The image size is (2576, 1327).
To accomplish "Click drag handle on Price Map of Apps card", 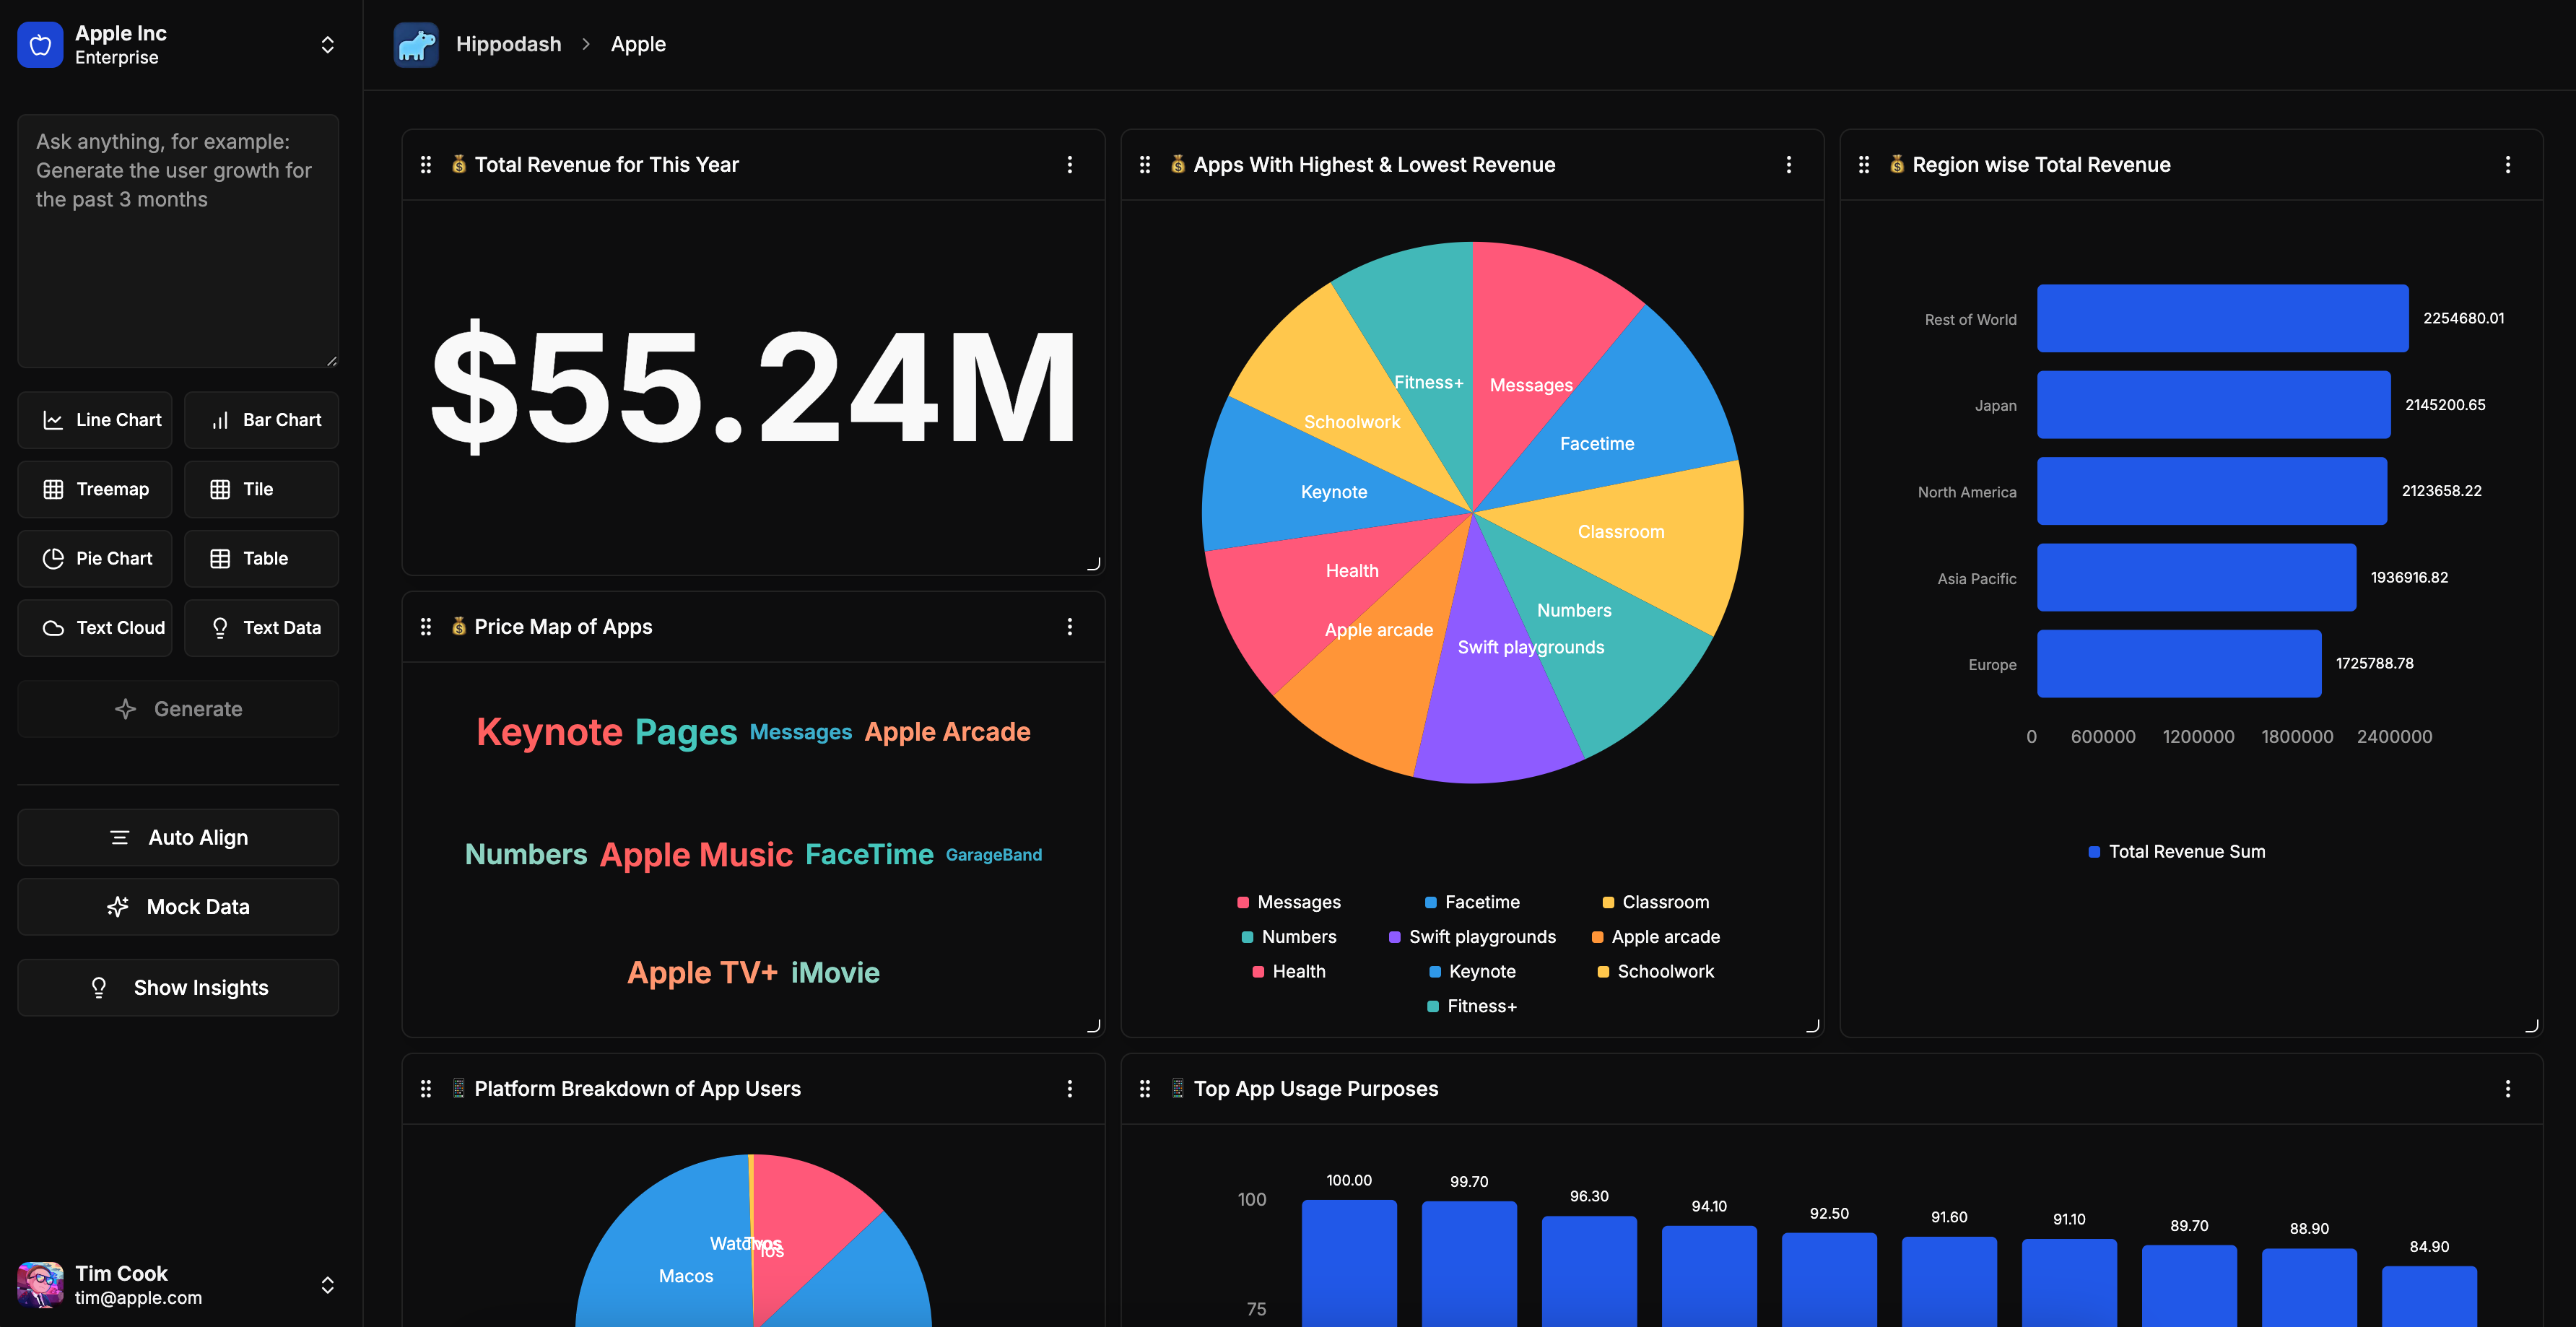I will coord(426,626).
